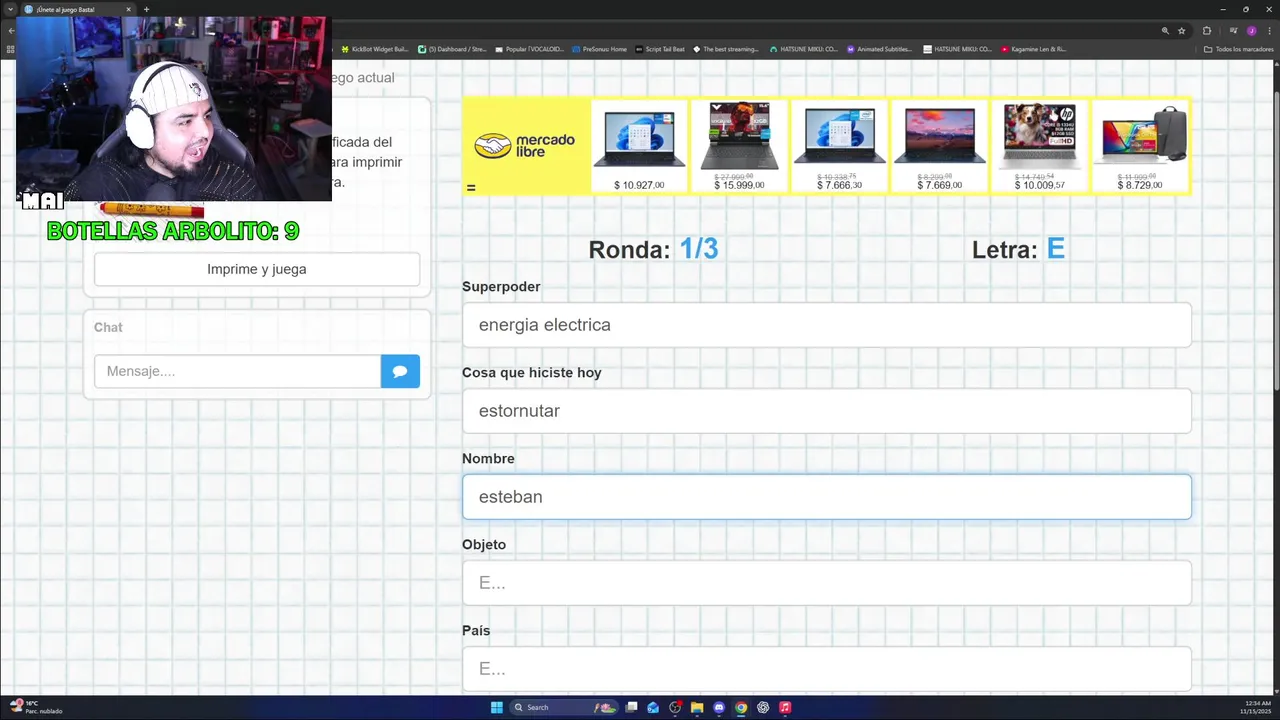This screenshot has height=720, width=1280.
Task: Click the Chat panel heading
Action: (108, 327)
